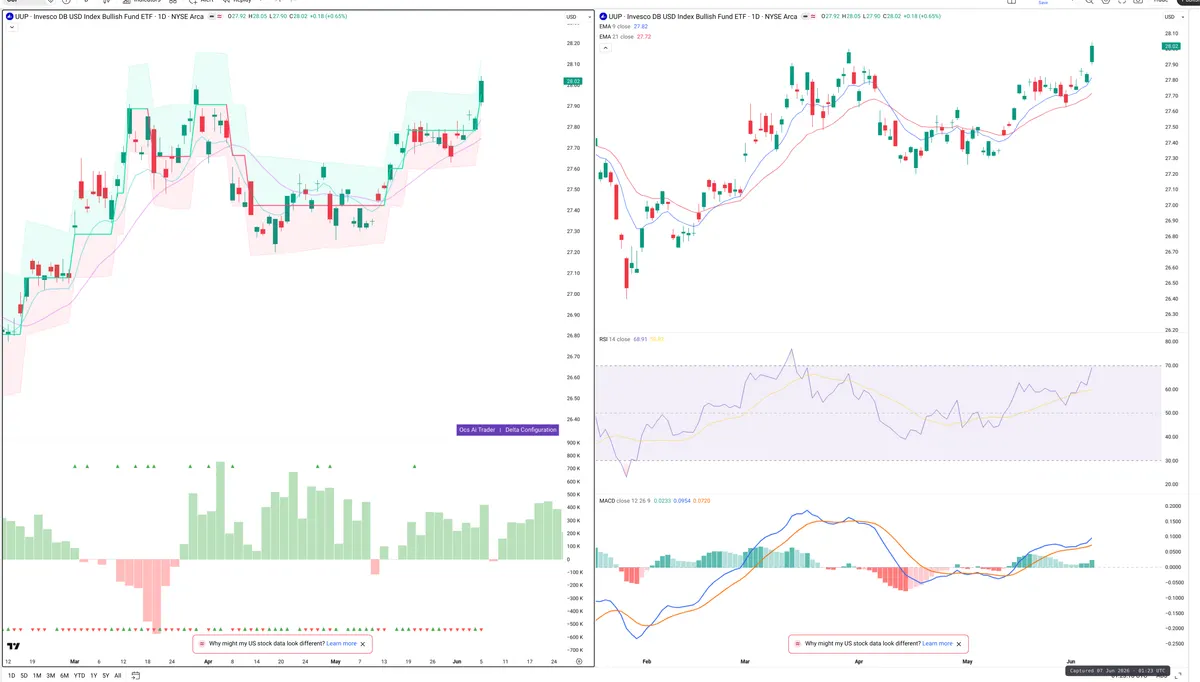Close the left chart's US stock data notice

pos(363,644)
